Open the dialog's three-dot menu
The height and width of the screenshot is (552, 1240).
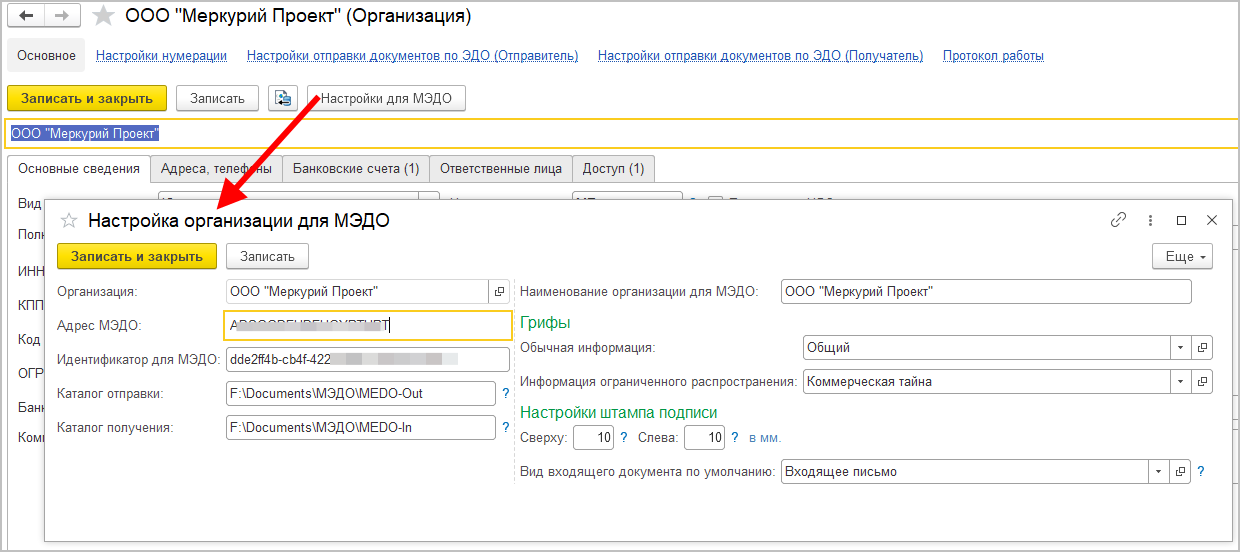pos(1150,220)
